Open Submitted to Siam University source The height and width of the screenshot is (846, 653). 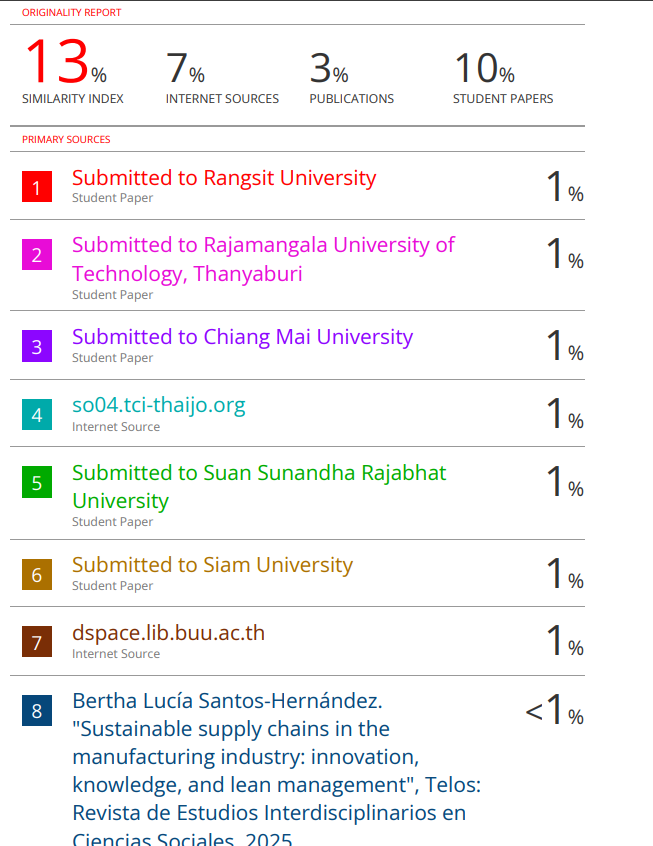click(x=212, y=565)
